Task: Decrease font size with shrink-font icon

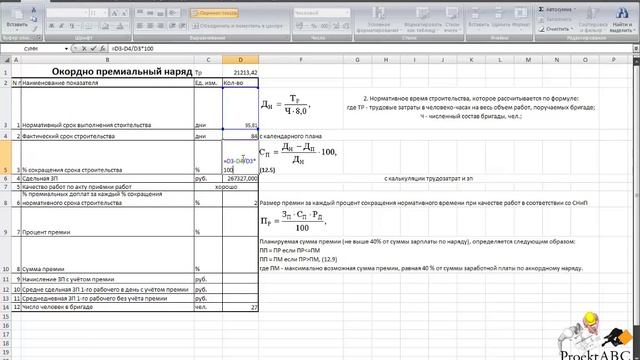Action: point(124,13)
